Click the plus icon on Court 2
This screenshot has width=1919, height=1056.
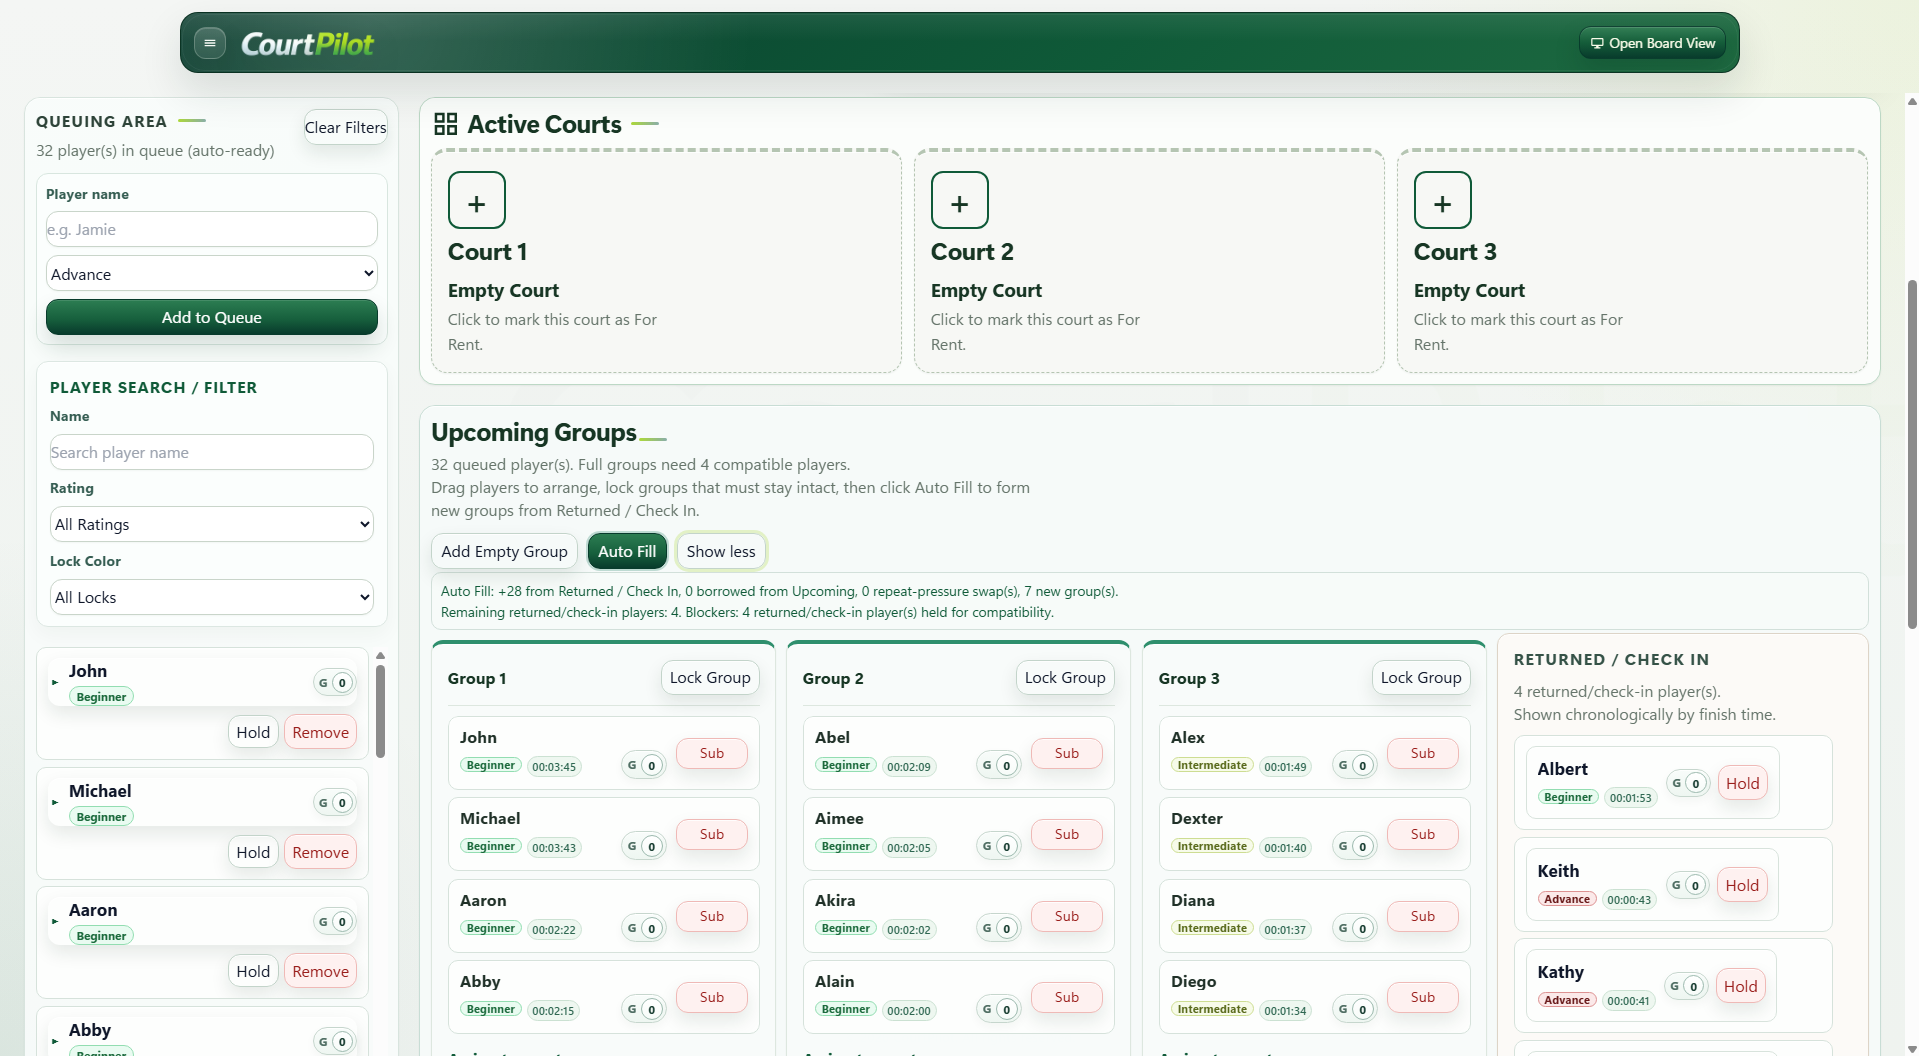coord(960,200)
